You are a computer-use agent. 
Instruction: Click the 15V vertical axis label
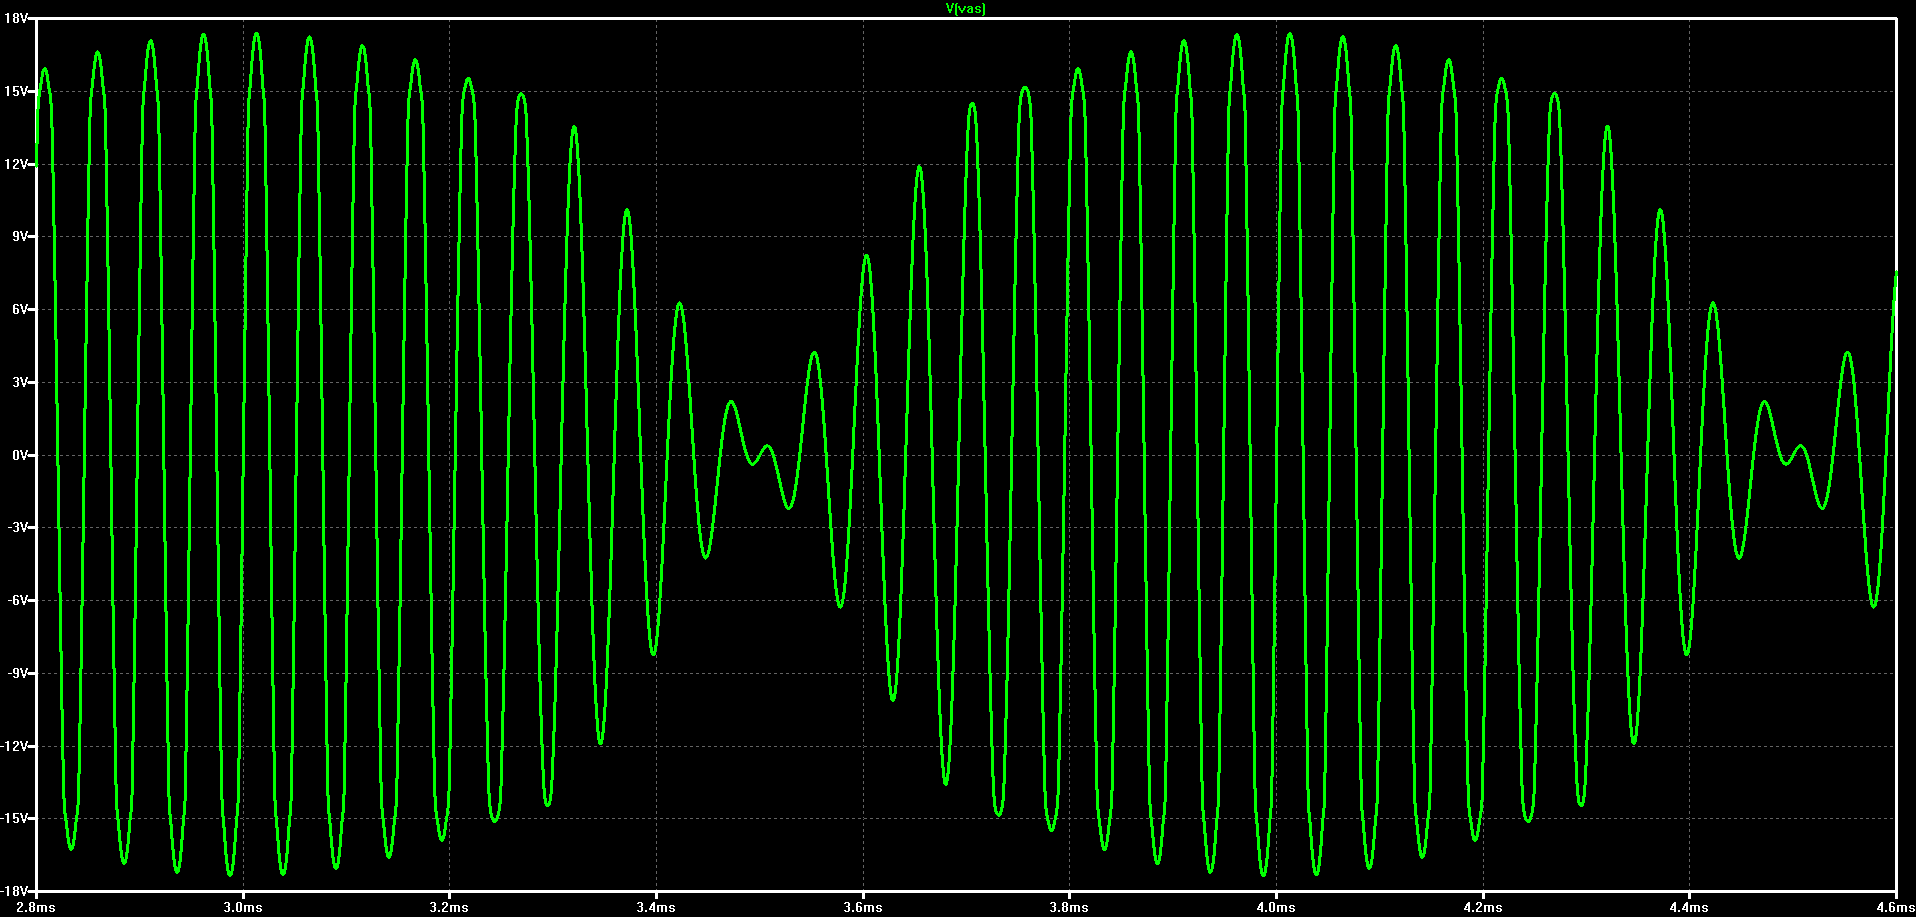point(16,91)
